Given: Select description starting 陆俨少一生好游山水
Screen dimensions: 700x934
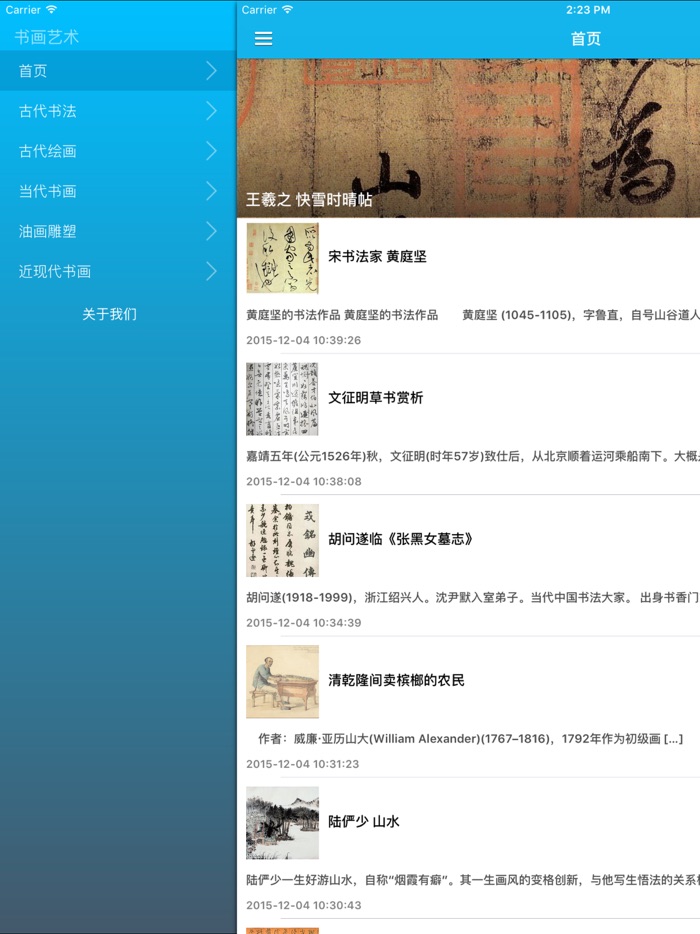Looking at the screenshot, I should coord(473,880).
